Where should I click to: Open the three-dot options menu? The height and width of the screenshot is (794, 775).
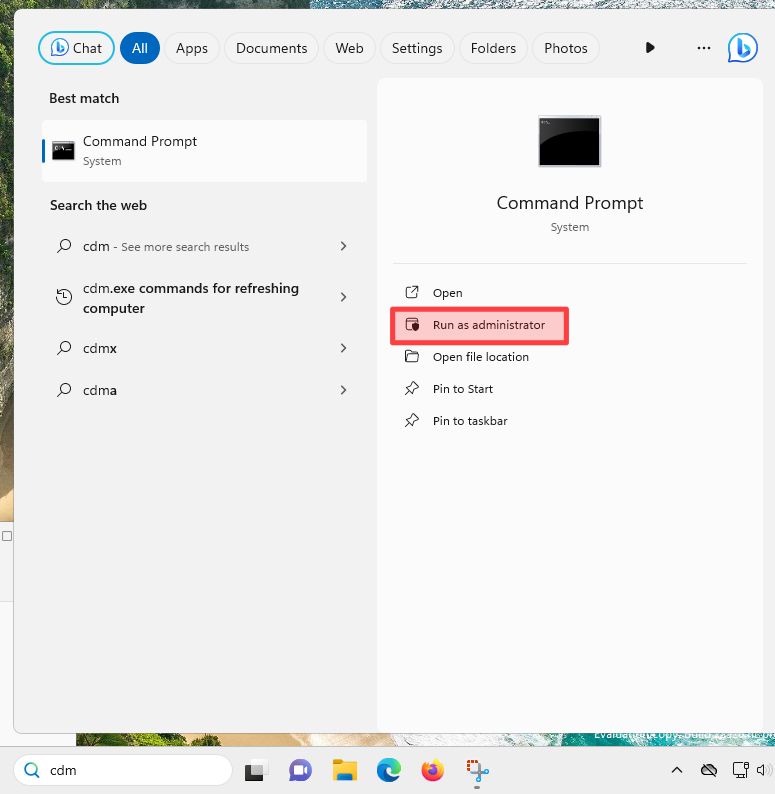[704, 48]
